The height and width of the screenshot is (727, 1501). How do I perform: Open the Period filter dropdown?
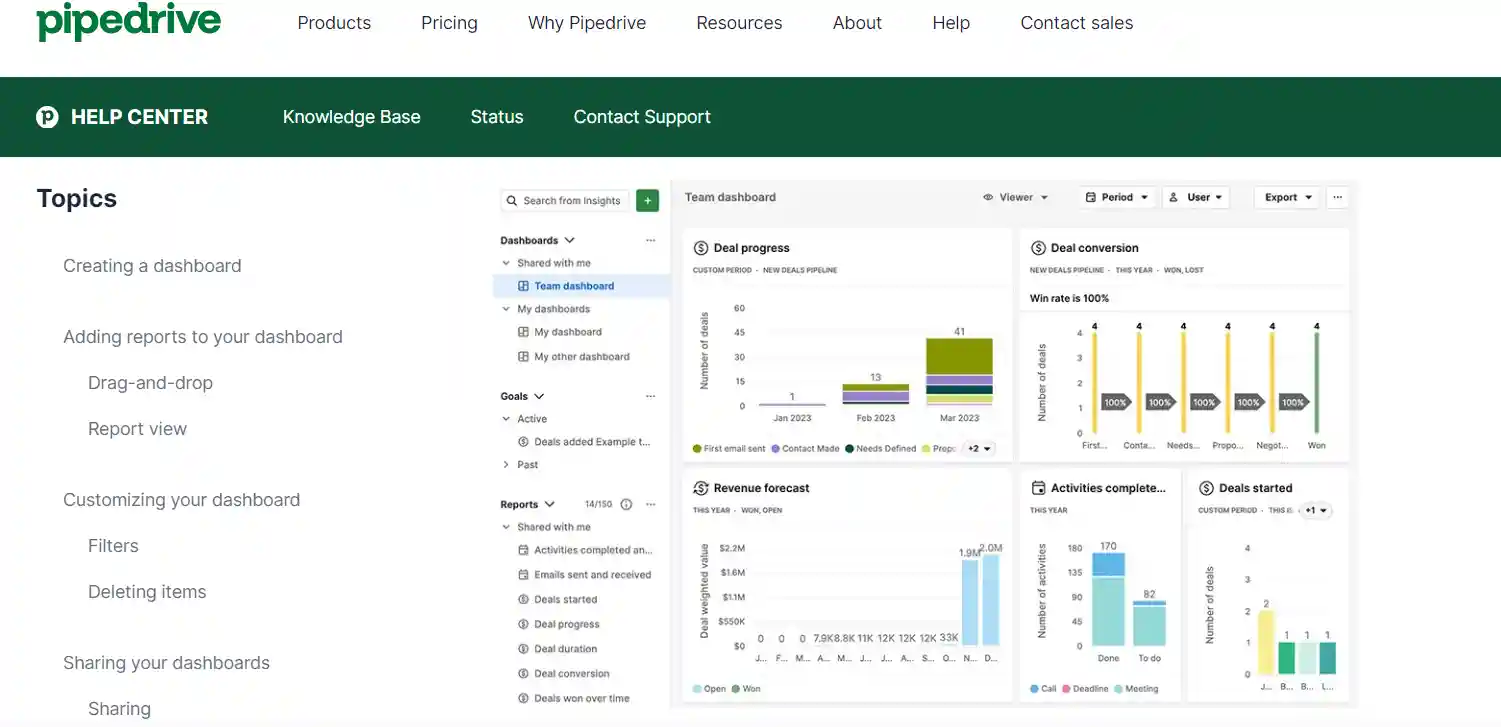1116,198
